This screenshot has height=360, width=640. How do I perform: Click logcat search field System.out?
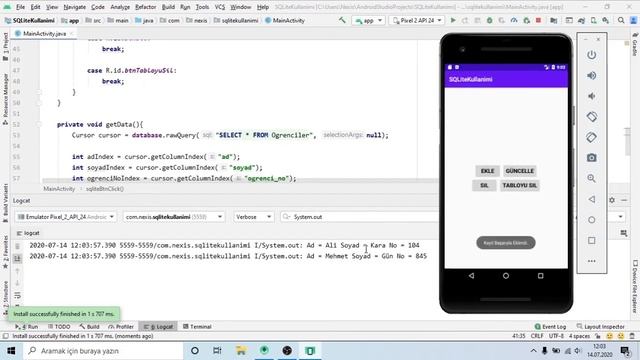359,217
